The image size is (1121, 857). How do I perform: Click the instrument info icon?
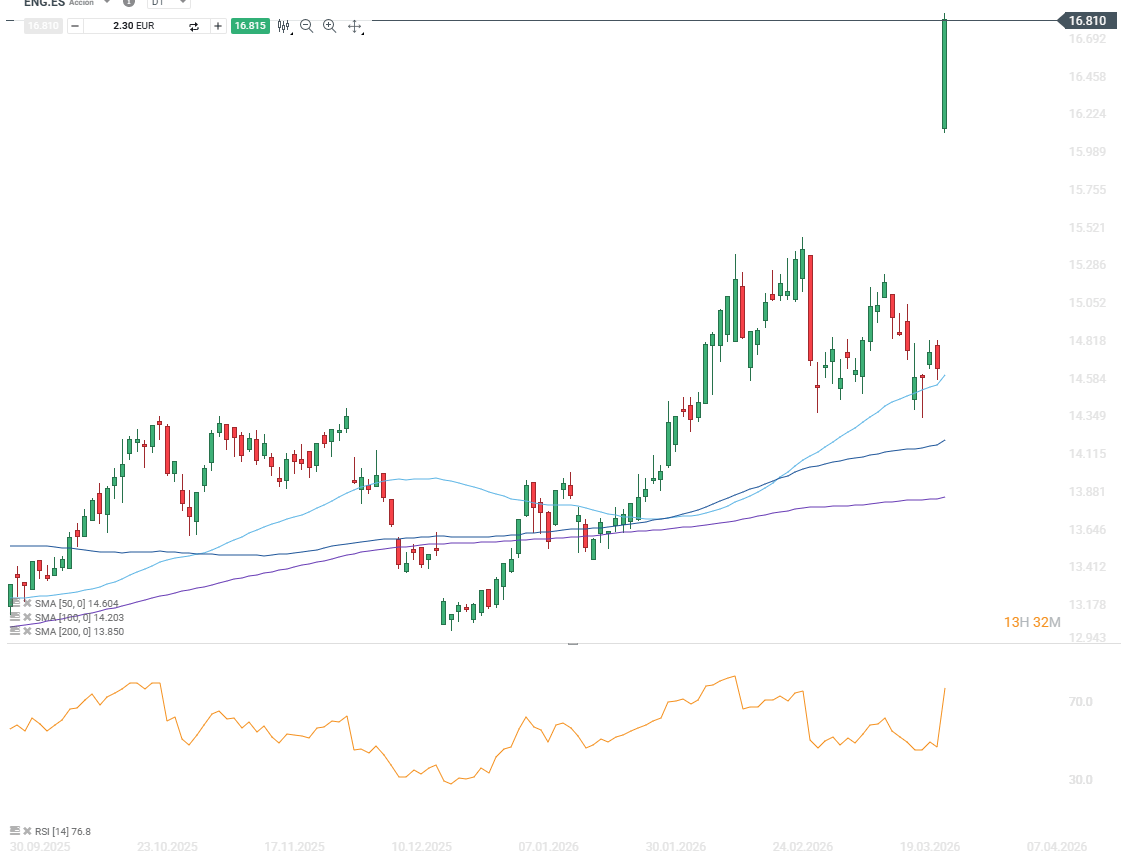[x=128, y=2]
